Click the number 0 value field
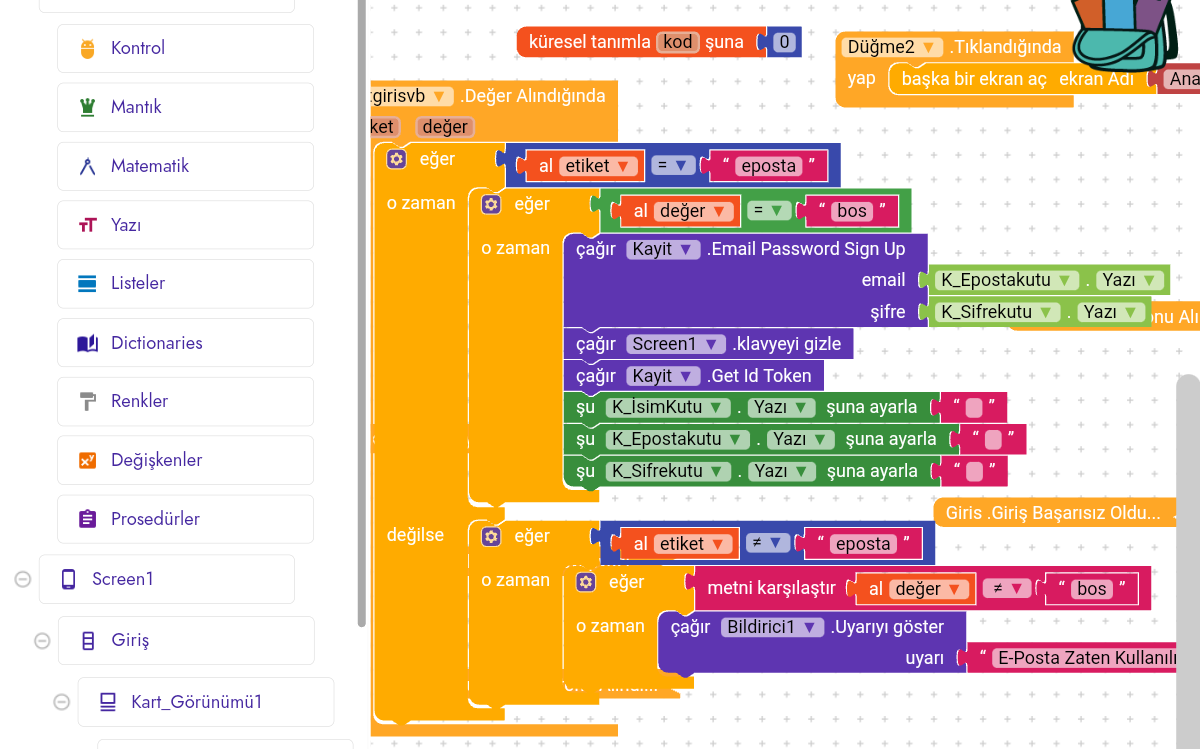1200x749 pixels. [x=785, y=42]
